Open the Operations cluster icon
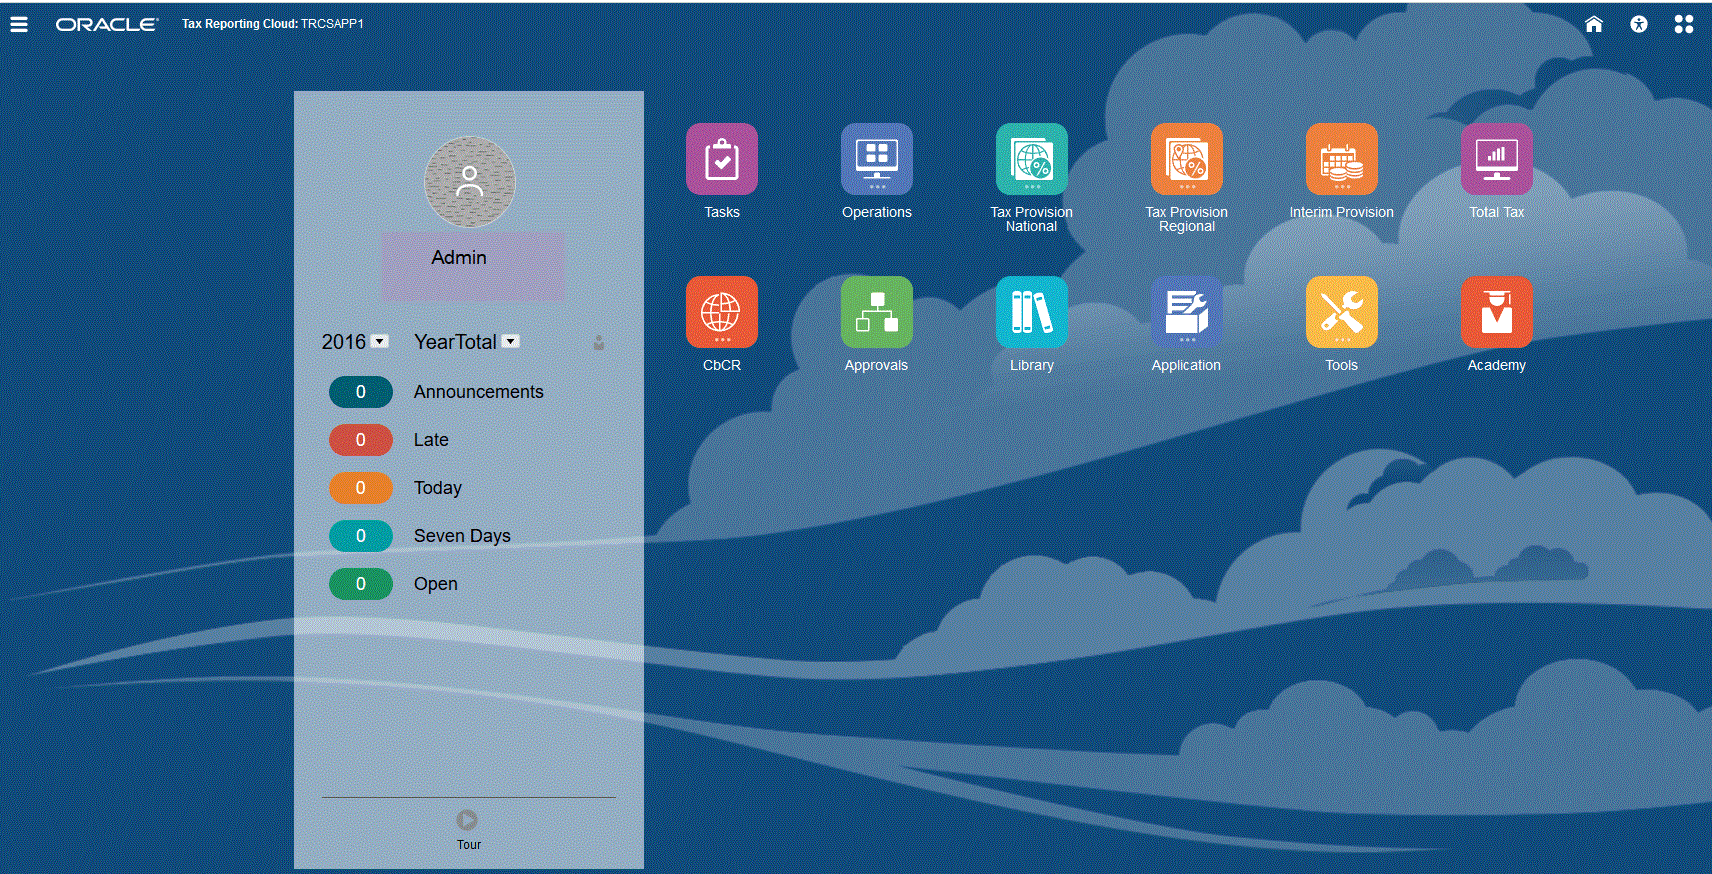 click(x=877, y=159)
